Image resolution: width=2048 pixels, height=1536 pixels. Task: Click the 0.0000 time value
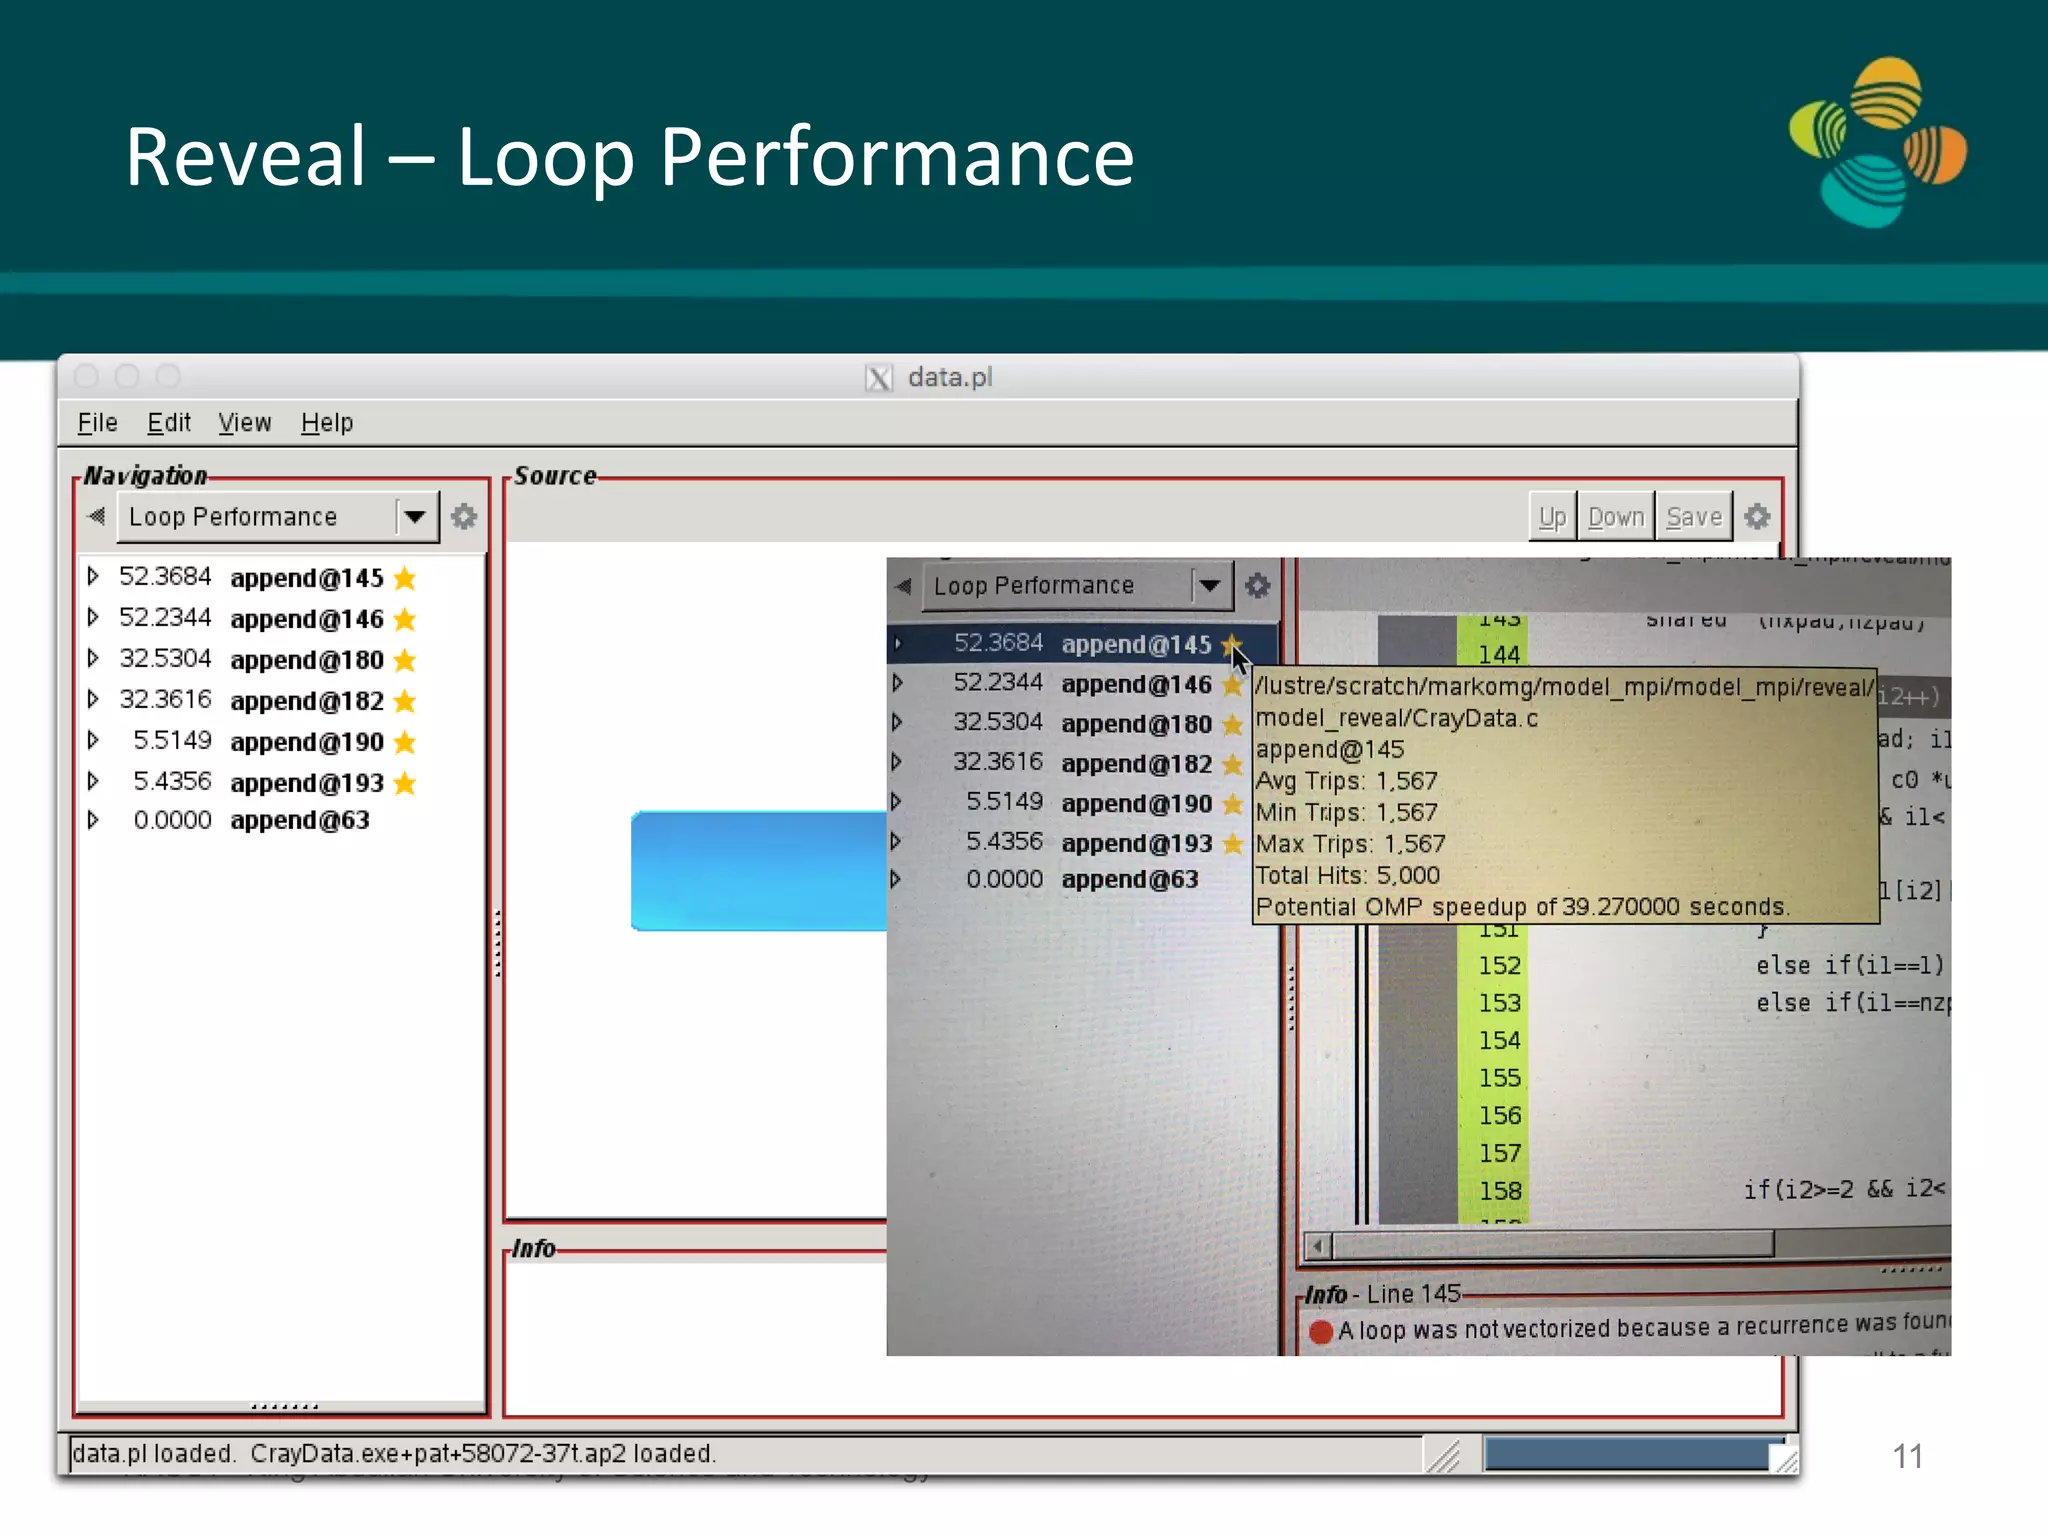[x=172, y=820]
